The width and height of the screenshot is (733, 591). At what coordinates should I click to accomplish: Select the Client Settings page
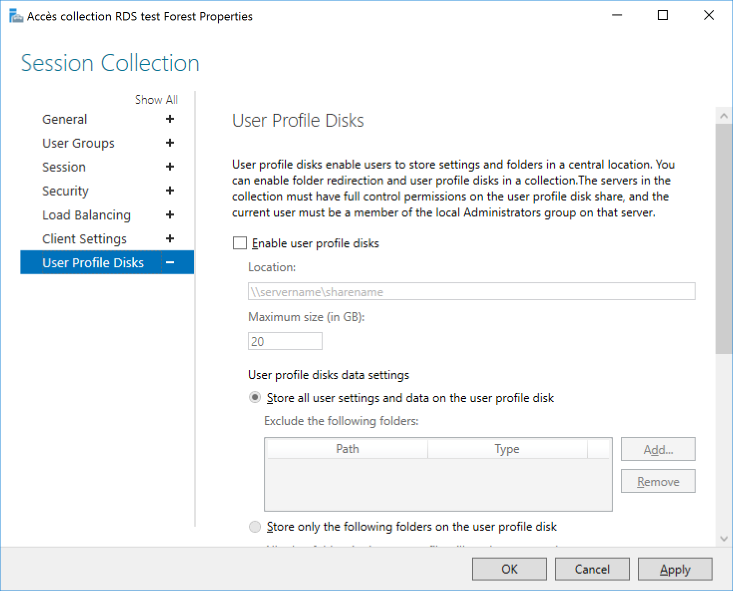[x=84, y=239]
